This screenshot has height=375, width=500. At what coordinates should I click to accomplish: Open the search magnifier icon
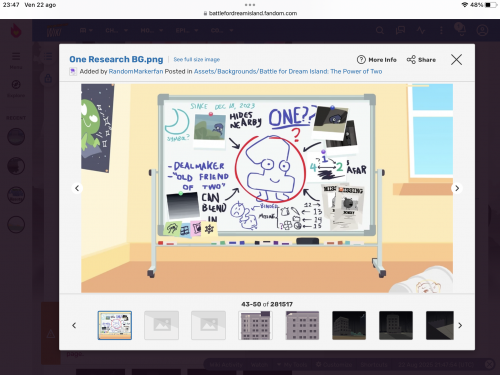380,31
